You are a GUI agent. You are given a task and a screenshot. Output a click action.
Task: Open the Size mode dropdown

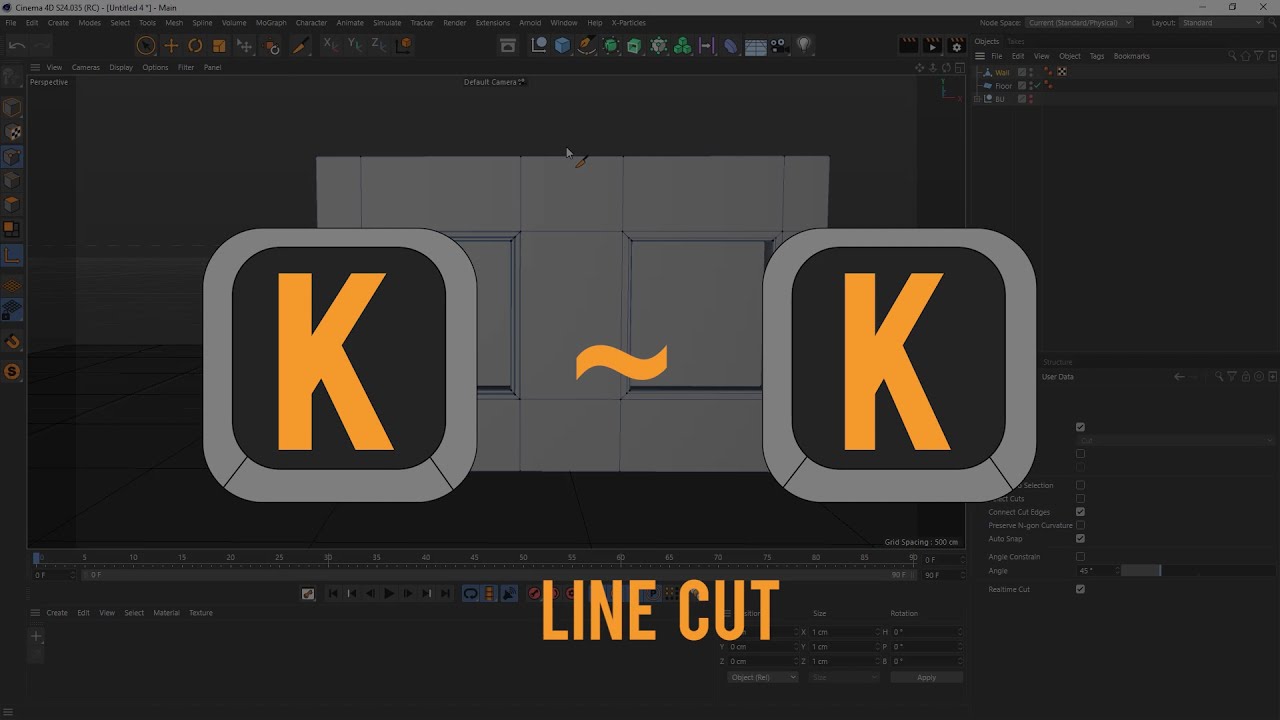(844, 677)
